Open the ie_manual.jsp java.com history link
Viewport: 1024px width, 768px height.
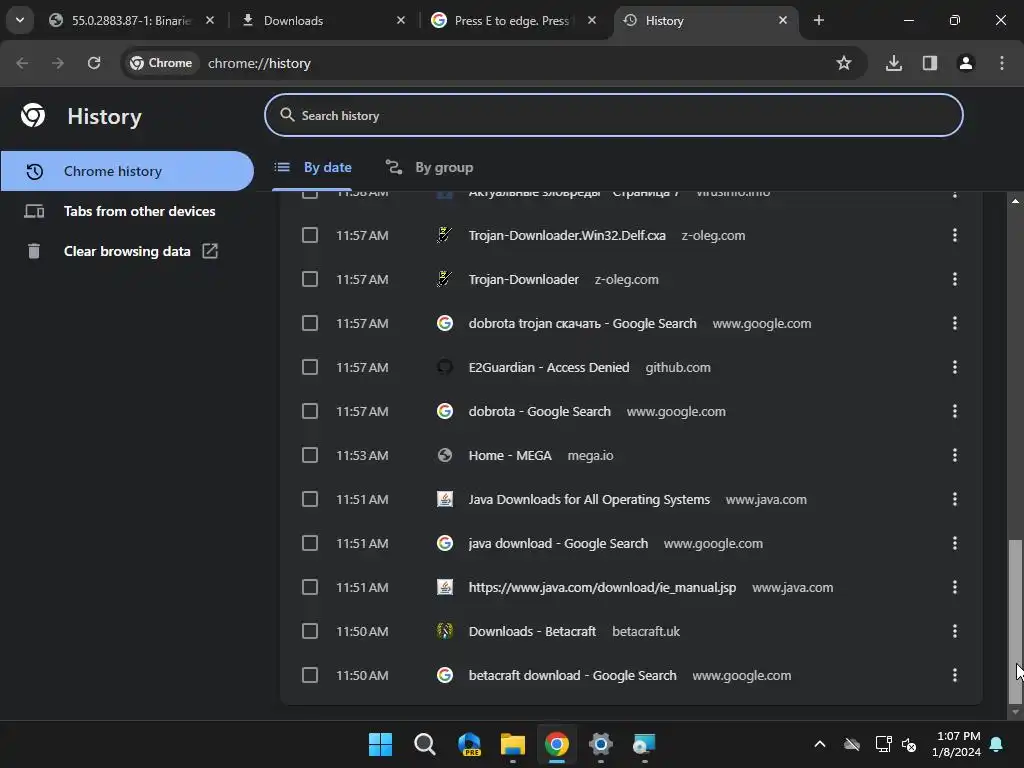(x=602, y=587)
